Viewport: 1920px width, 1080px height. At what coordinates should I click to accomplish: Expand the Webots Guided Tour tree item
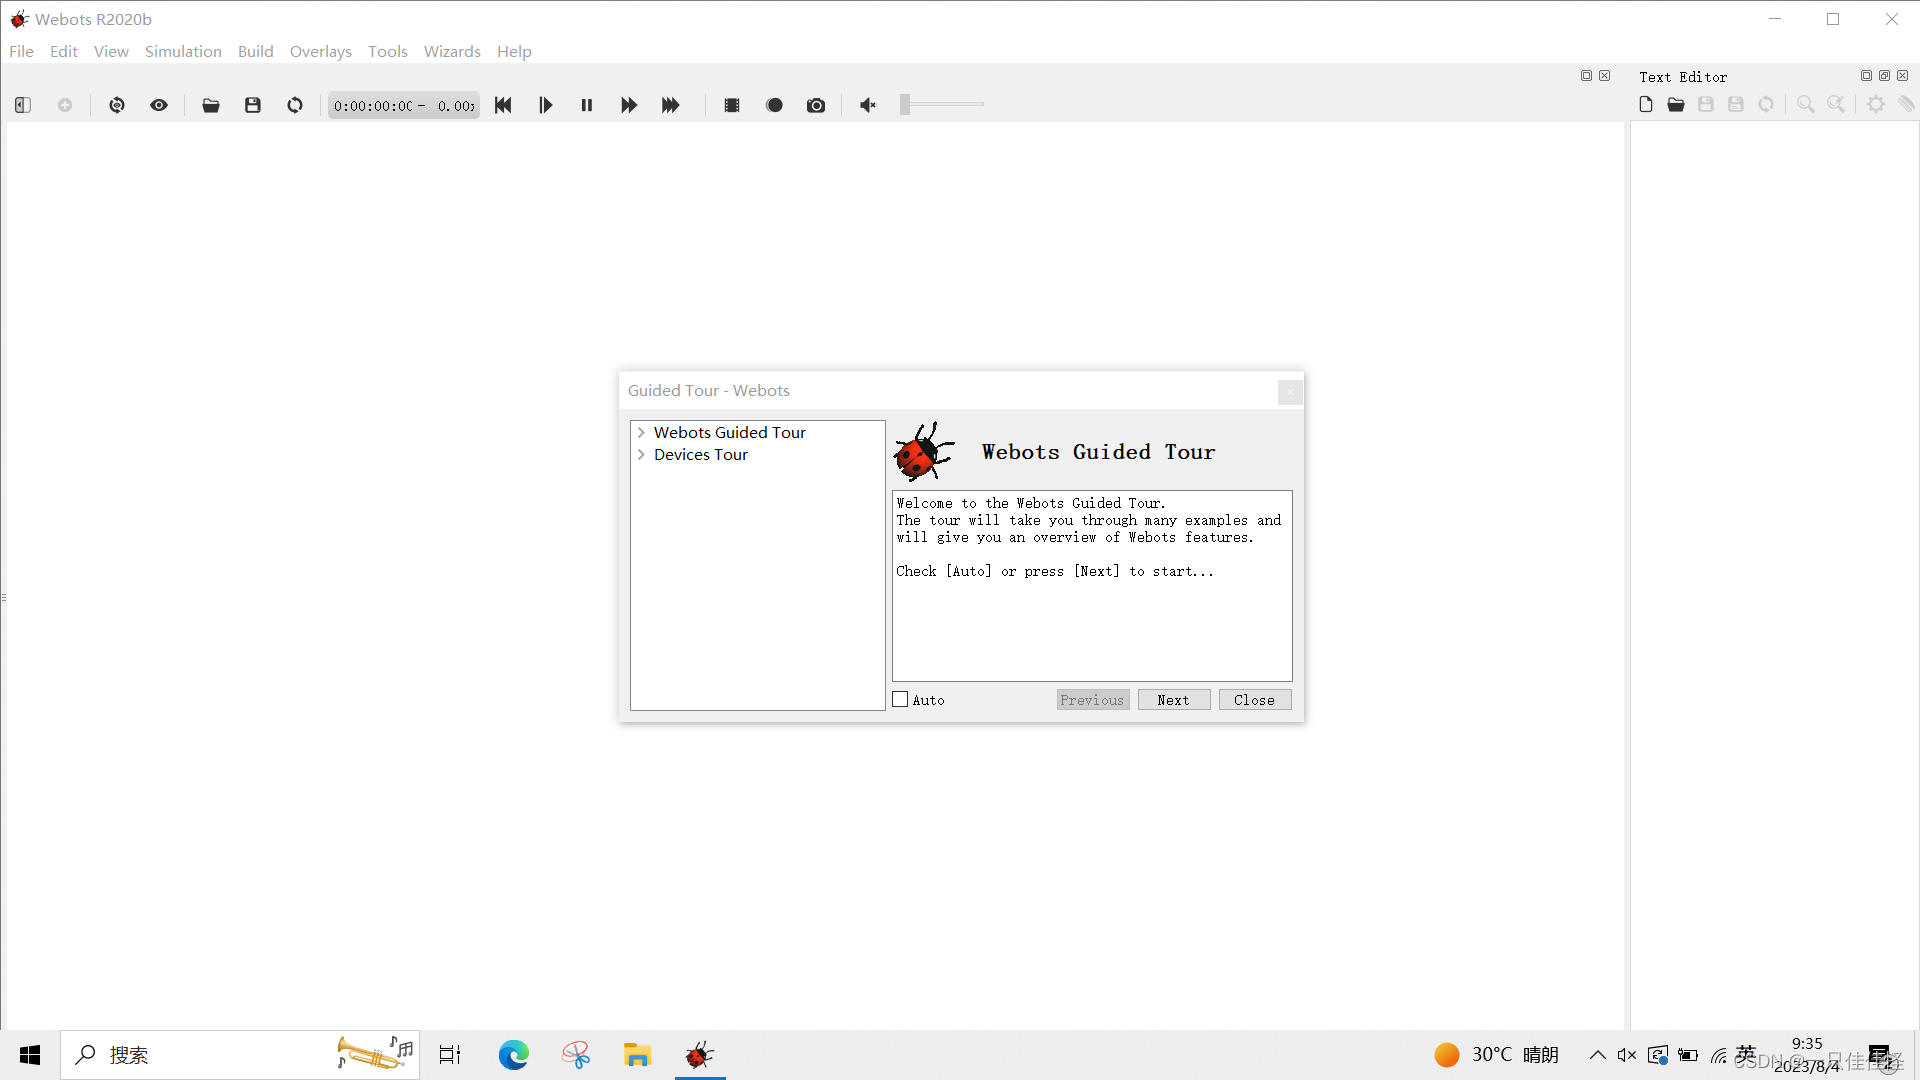pos(642,431)
